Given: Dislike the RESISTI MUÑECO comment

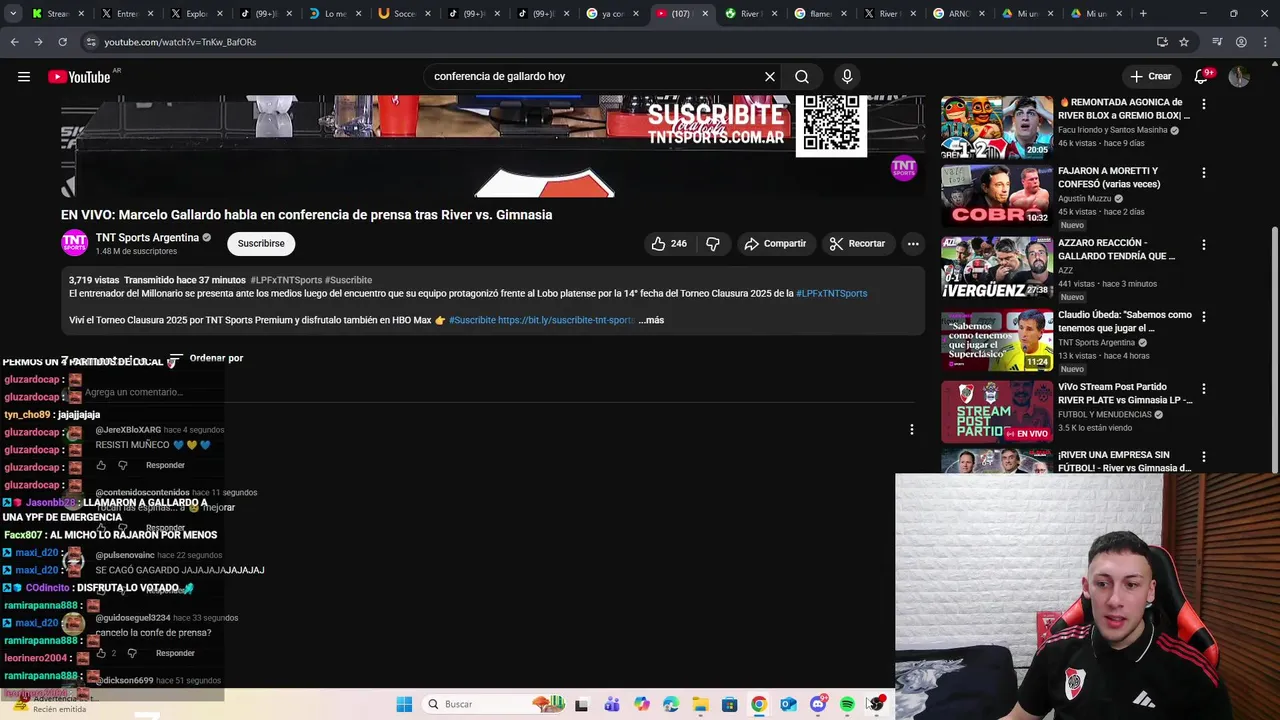Looking at the screenshot, I should click(x=123, y=465).
